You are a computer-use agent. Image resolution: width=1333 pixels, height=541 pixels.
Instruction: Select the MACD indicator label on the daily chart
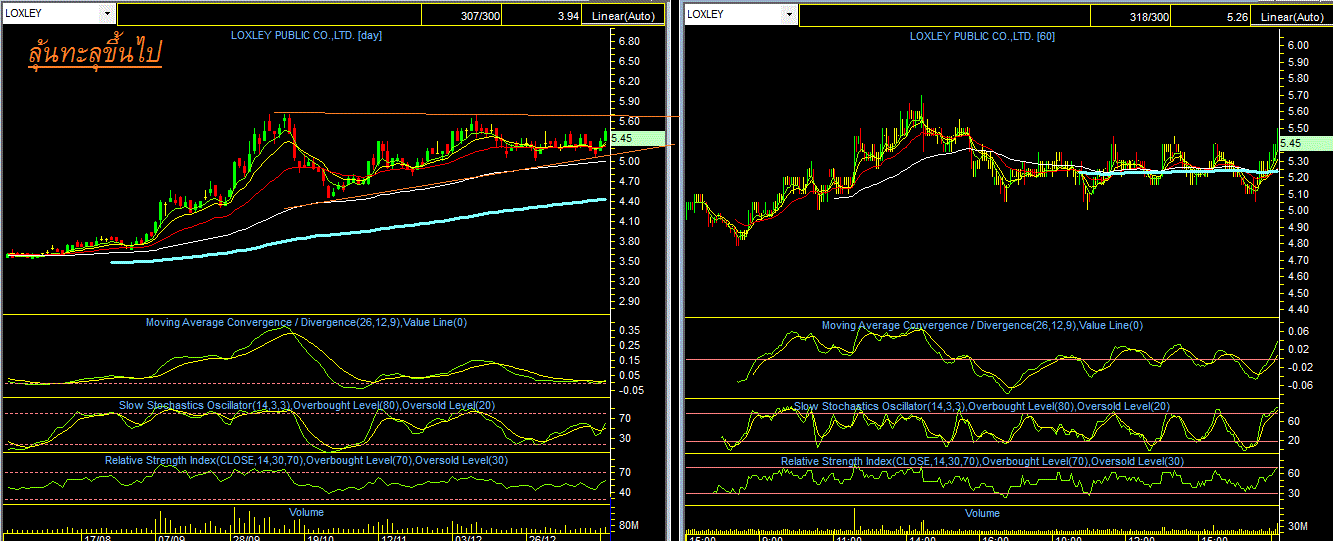(307, 322)
